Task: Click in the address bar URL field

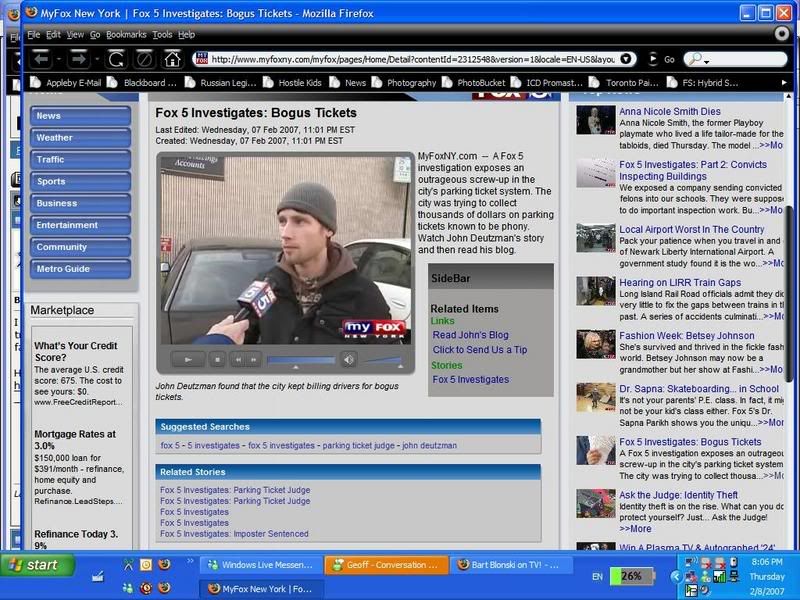Action: pyautogui.click(x=413, y=59)
